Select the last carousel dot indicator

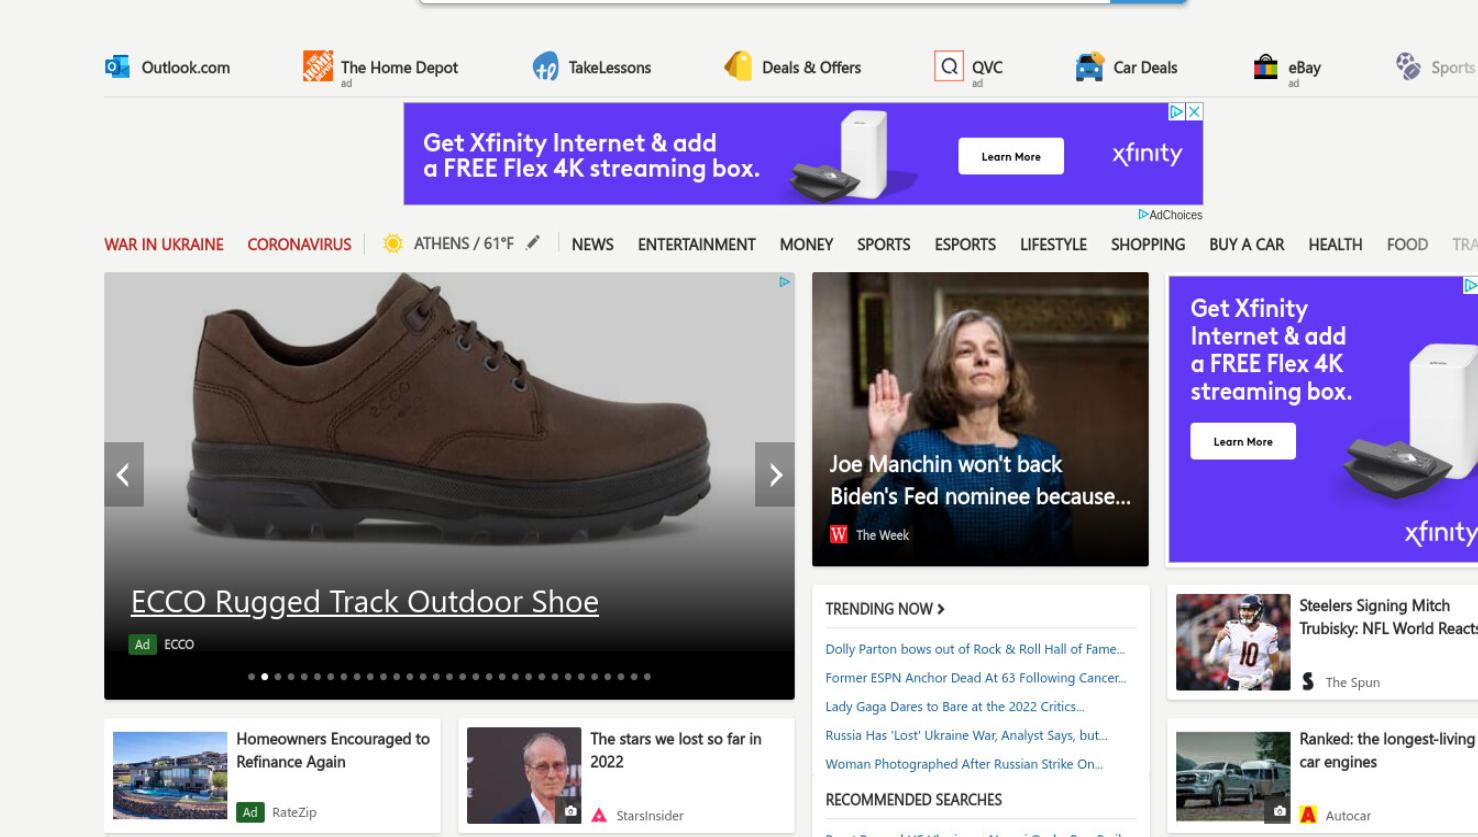pos(647,677)
